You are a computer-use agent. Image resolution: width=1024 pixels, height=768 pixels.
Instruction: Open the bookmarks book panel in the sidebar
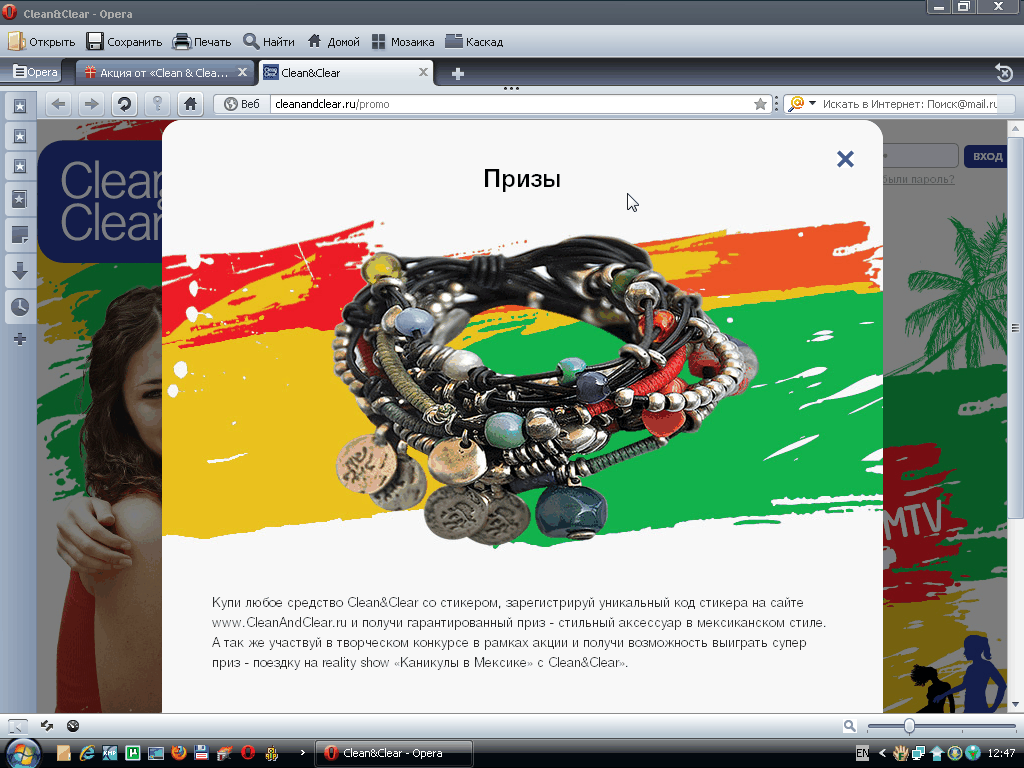tap(20, 199)
